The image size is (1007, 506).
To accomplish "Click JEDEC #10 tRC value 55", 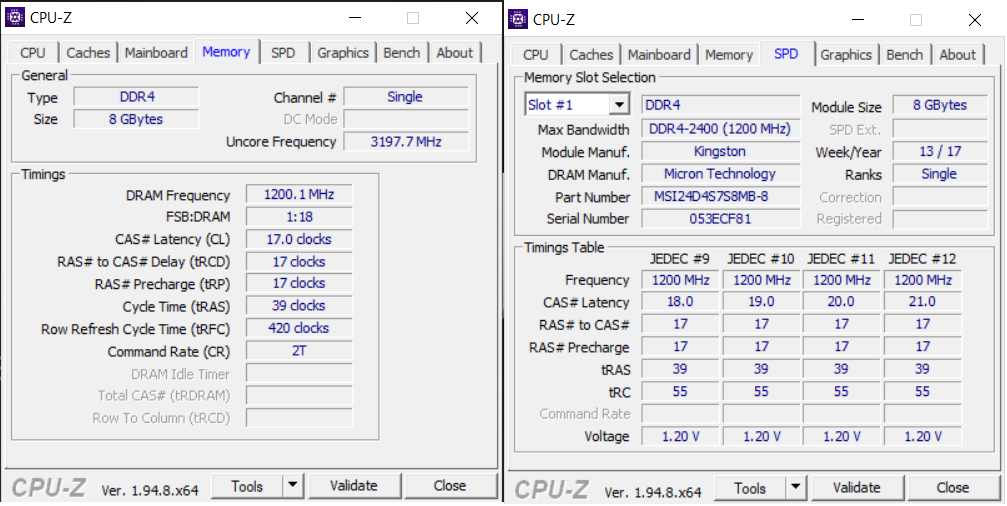I will pyautogui.click(x=761, y=391).
